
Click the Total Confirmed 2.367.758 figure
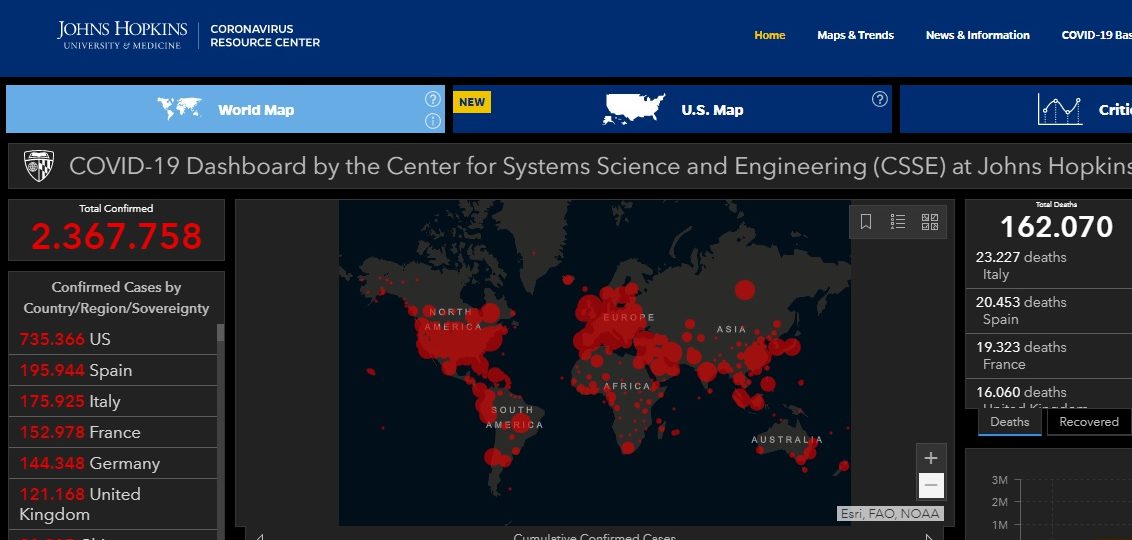pyautogui.click(x=116, y=236)
